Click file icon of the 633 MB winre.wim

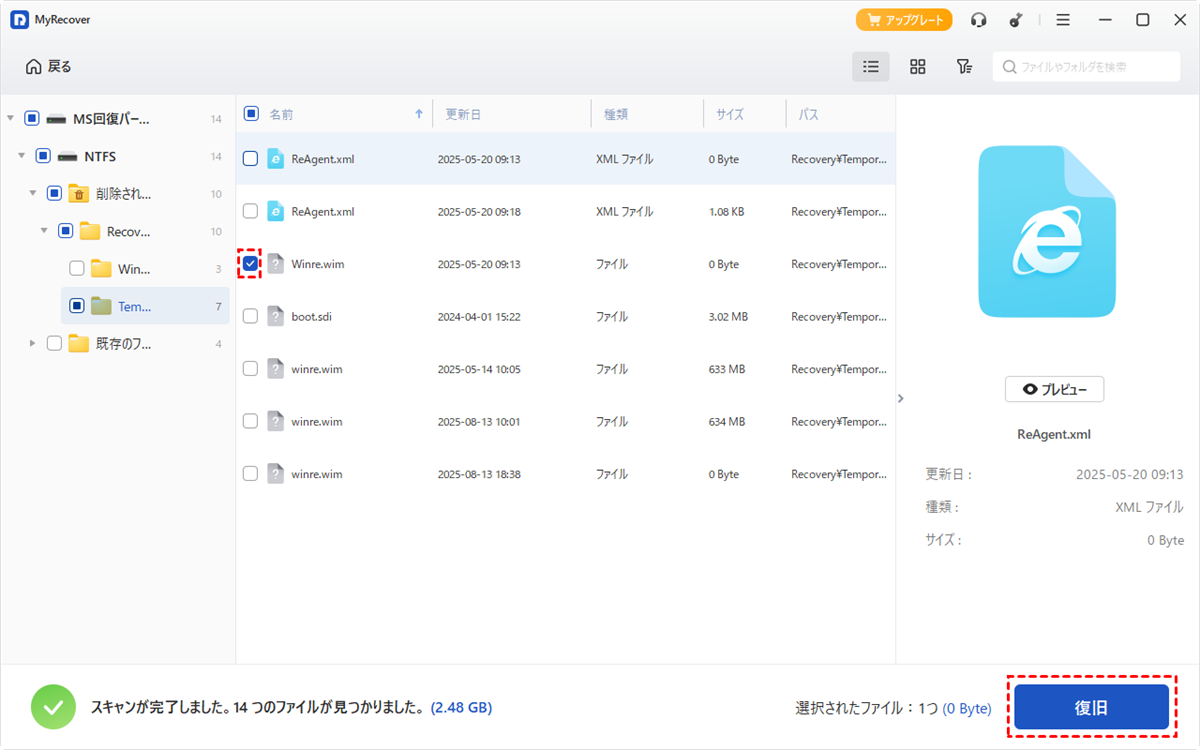(275, 369)
